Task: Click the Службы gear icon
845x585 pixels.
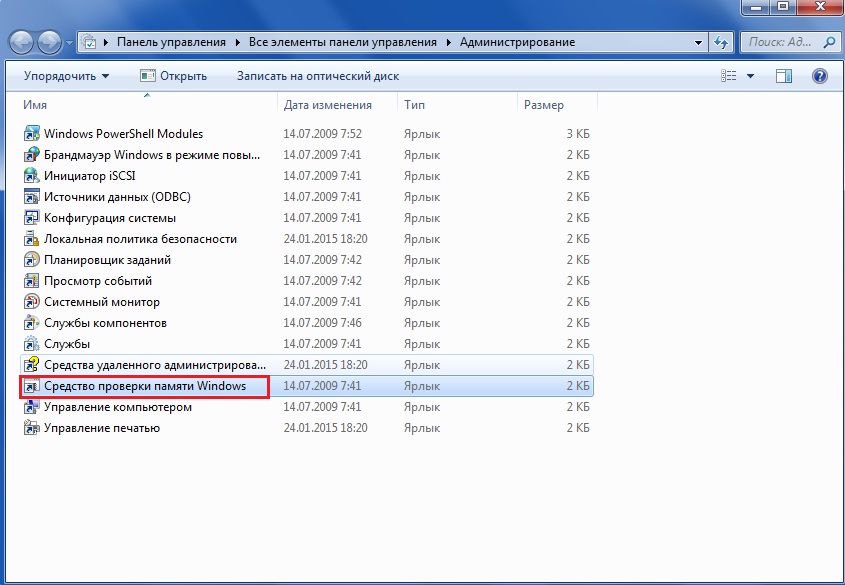Action: (x=31, y=344)
